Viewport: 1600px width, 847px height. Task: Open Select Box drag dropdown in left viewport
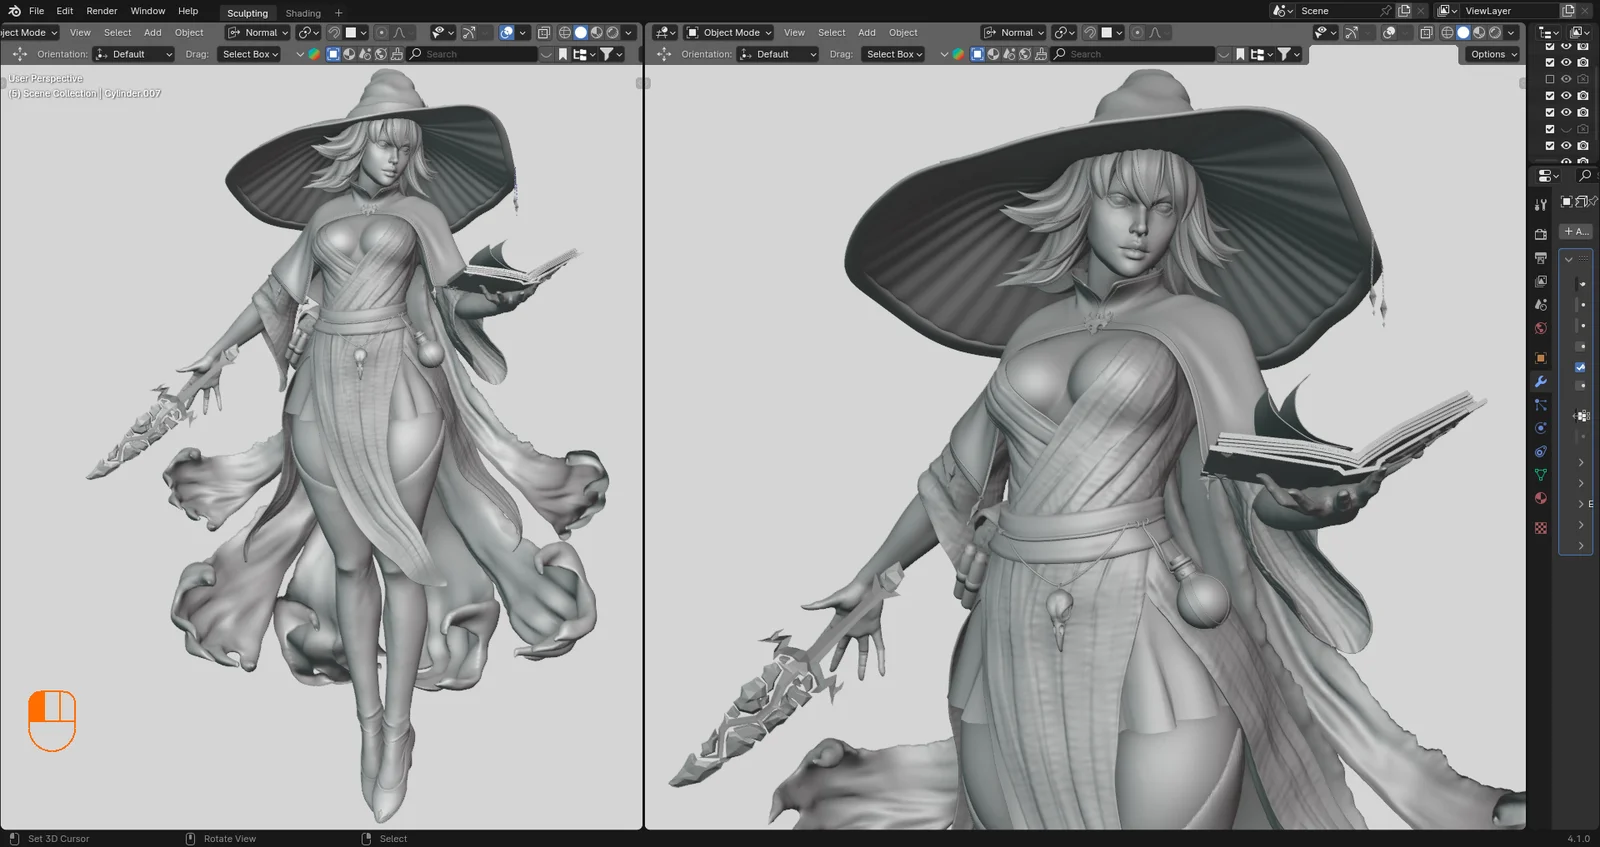[249, 54]
